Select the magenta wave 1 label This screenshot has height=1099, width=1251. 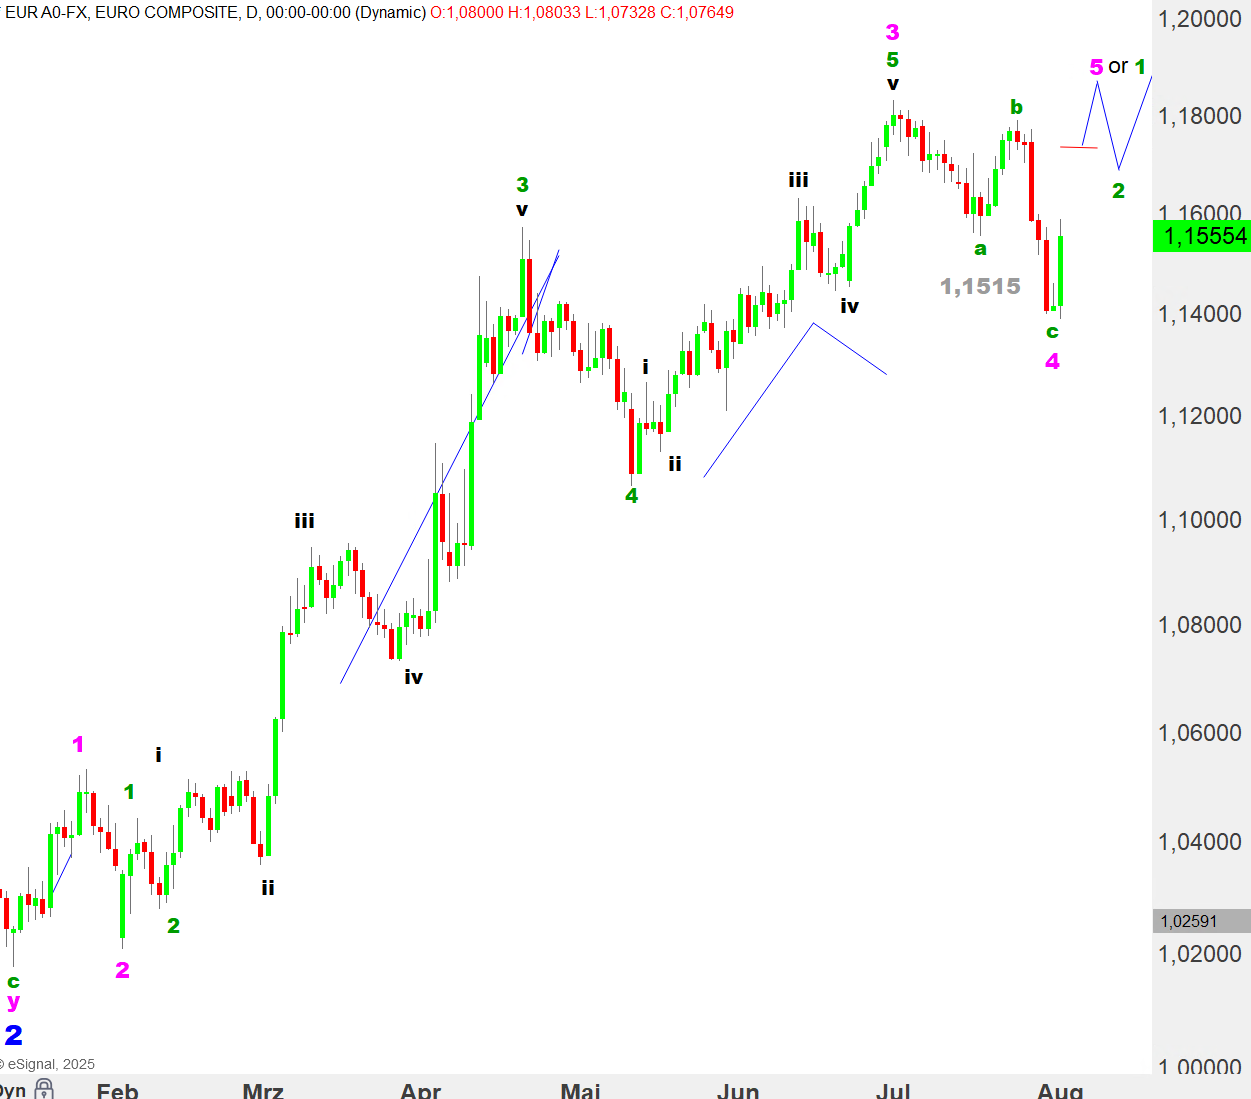click(x=78, y=745)
